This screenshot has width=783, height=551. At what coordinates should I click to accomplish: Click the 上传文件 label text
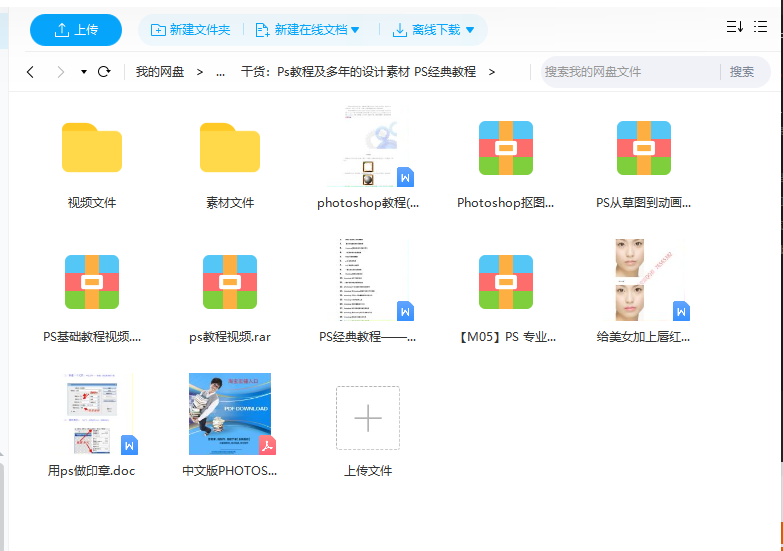(x=368, y=471)
